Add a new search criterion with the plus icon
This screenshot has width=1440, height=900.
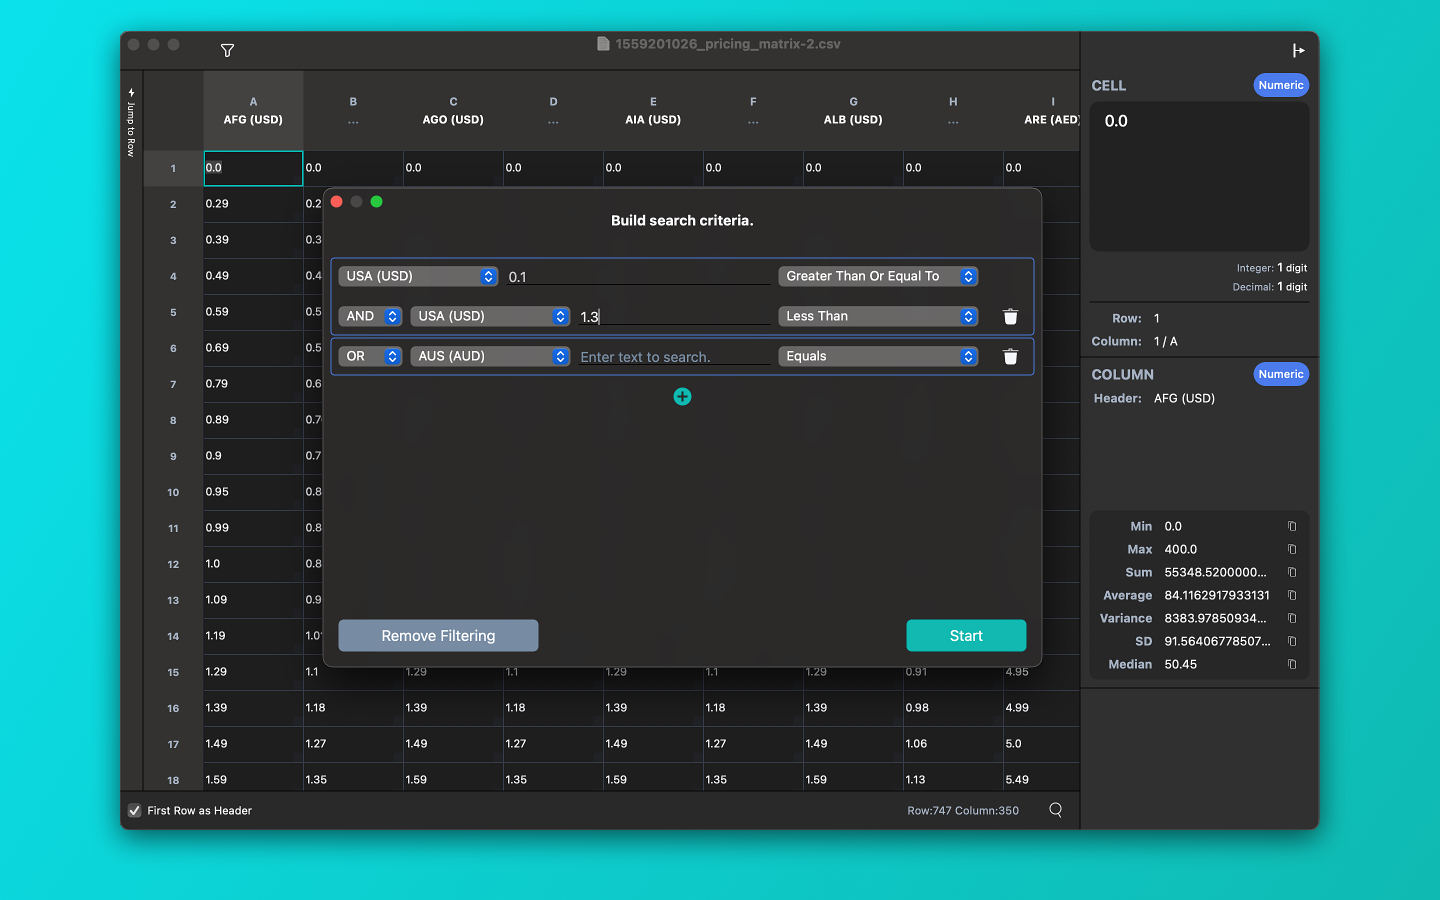[682, 397]
